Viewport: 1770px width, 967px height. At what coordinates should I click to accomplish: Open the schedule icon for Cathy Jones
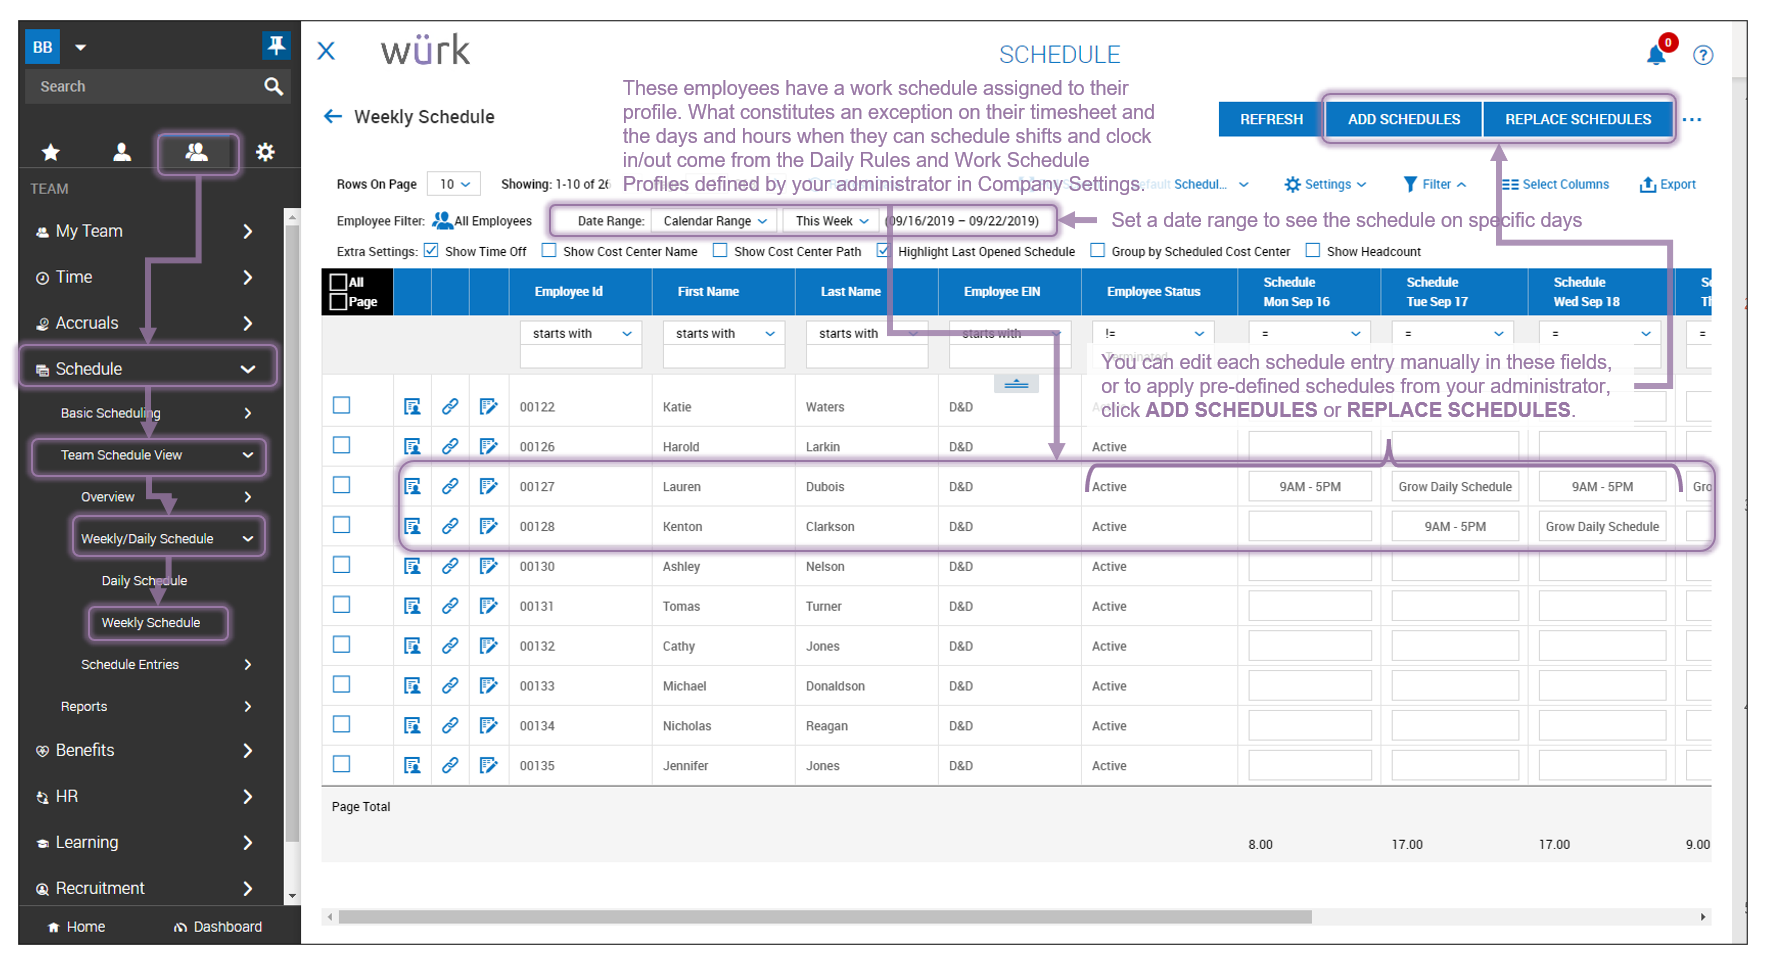(x=412, y=646)
